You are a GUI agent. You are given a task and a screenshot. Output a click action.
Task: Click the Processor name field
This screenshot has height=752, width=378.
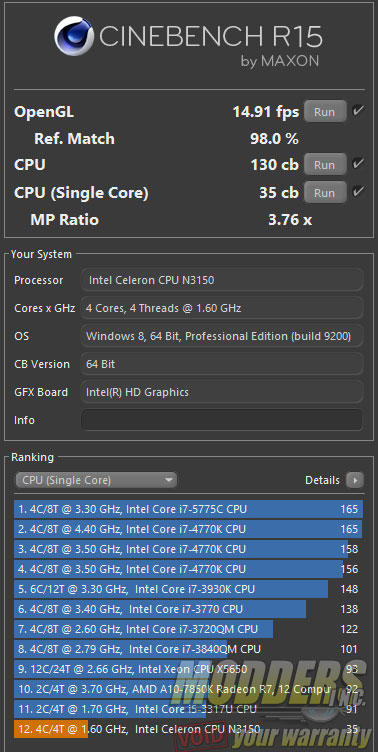(x=222, y=280)
